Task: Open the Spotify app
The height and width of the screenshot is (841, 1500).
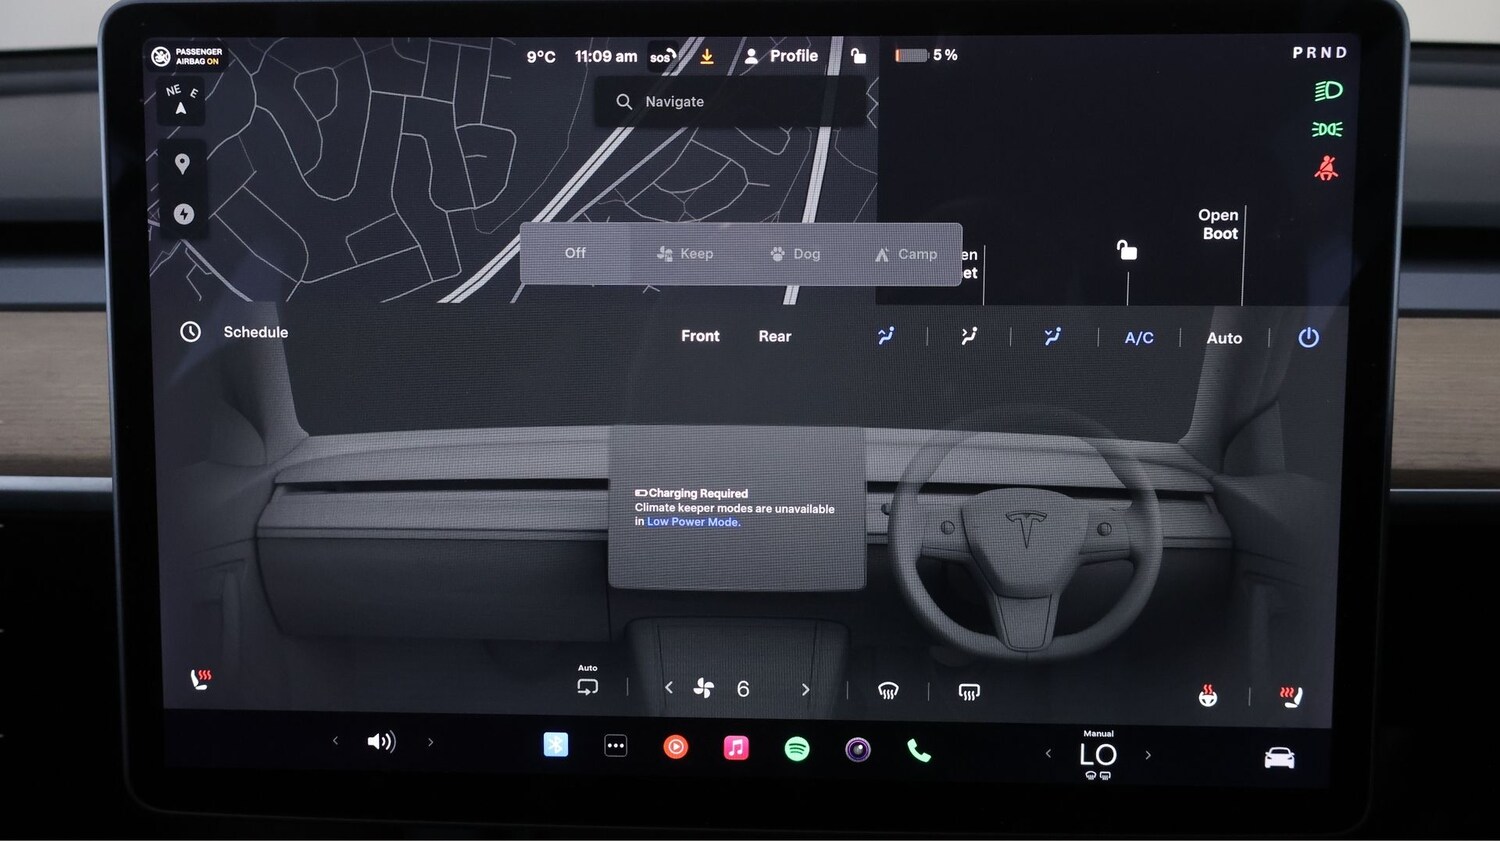Action: (797, 749)
